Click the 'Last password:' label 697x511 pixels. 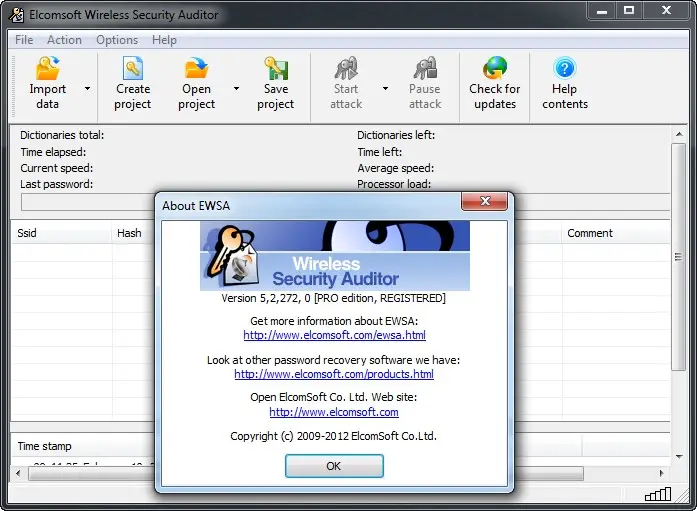(56, 184)
